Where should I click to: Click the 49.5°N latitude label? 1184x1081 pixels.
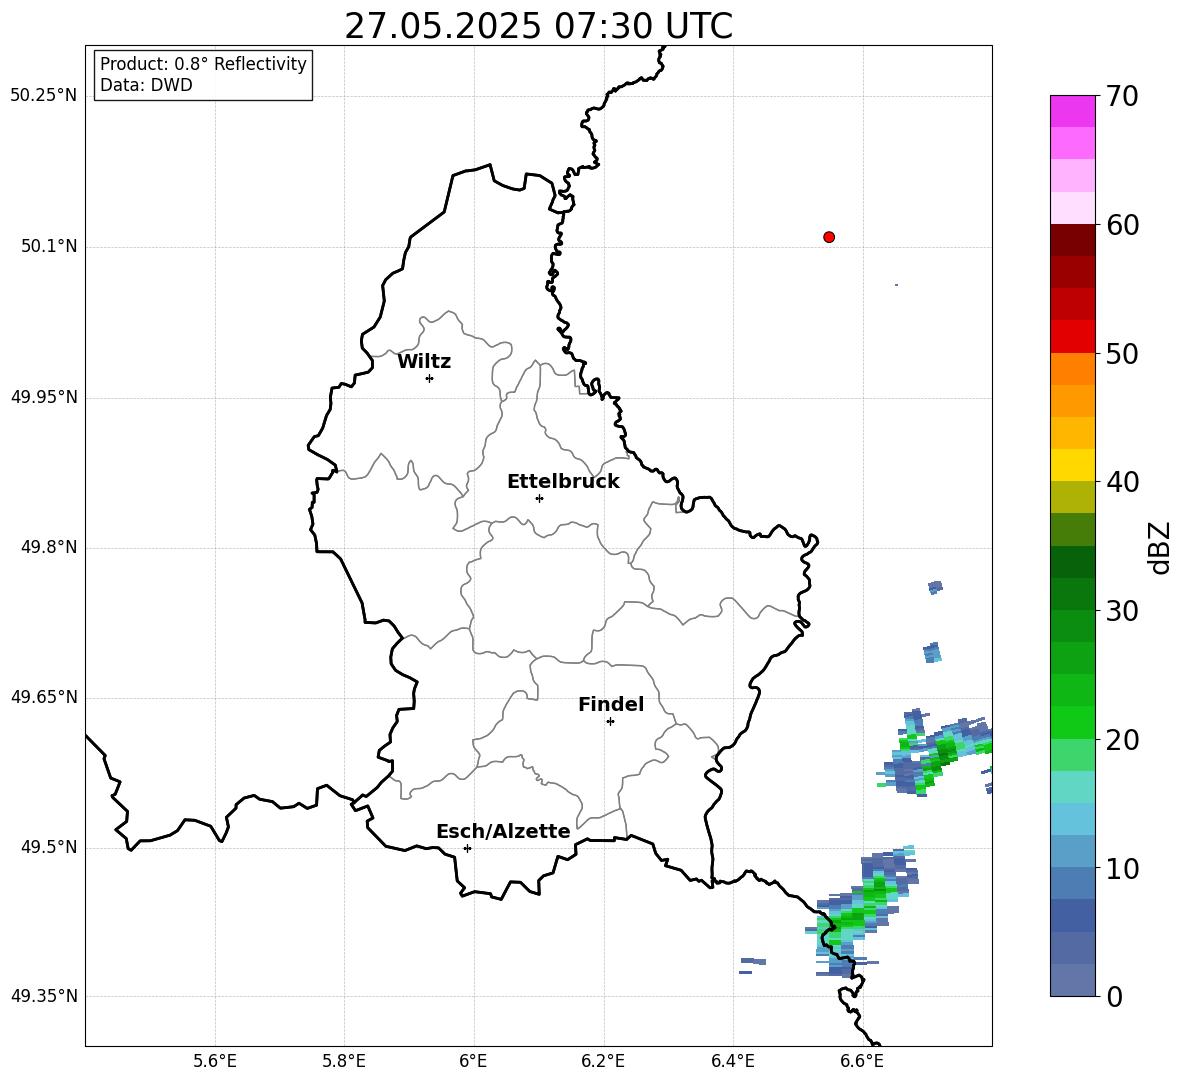pyautogui.click(x=49, y=847)
